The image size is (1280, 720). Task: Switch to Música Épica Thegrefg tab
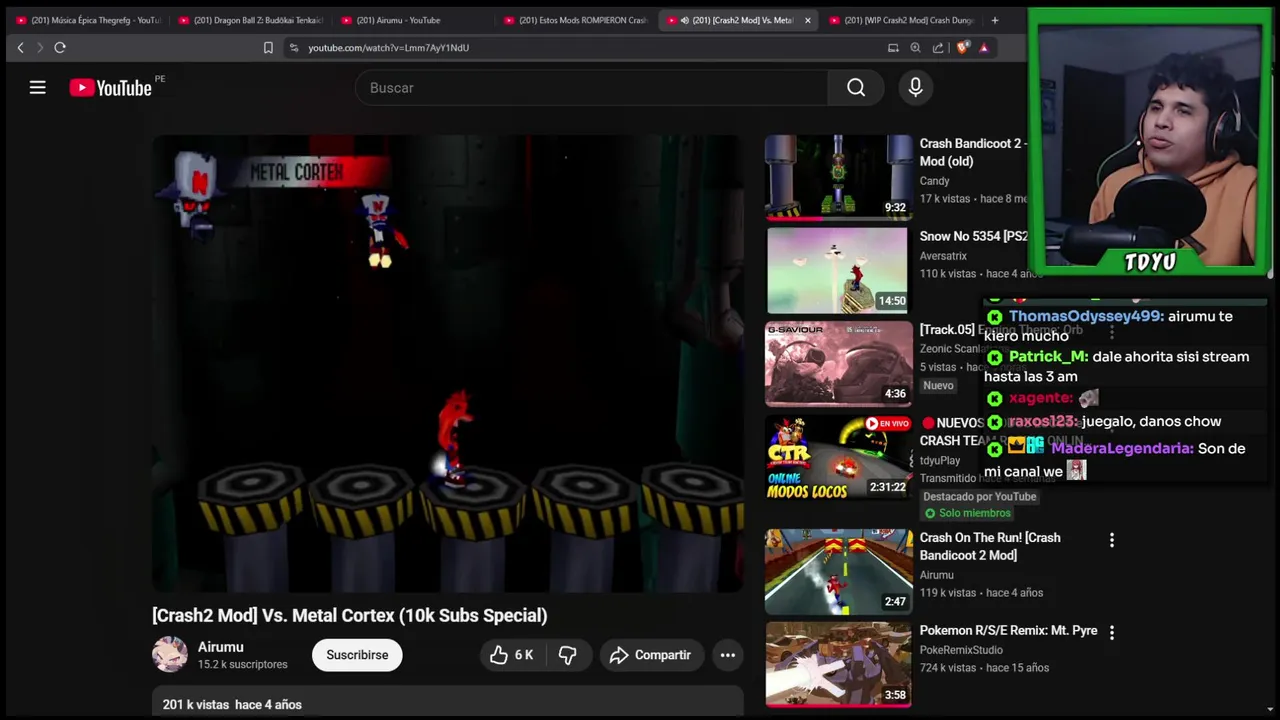[87, 20]
